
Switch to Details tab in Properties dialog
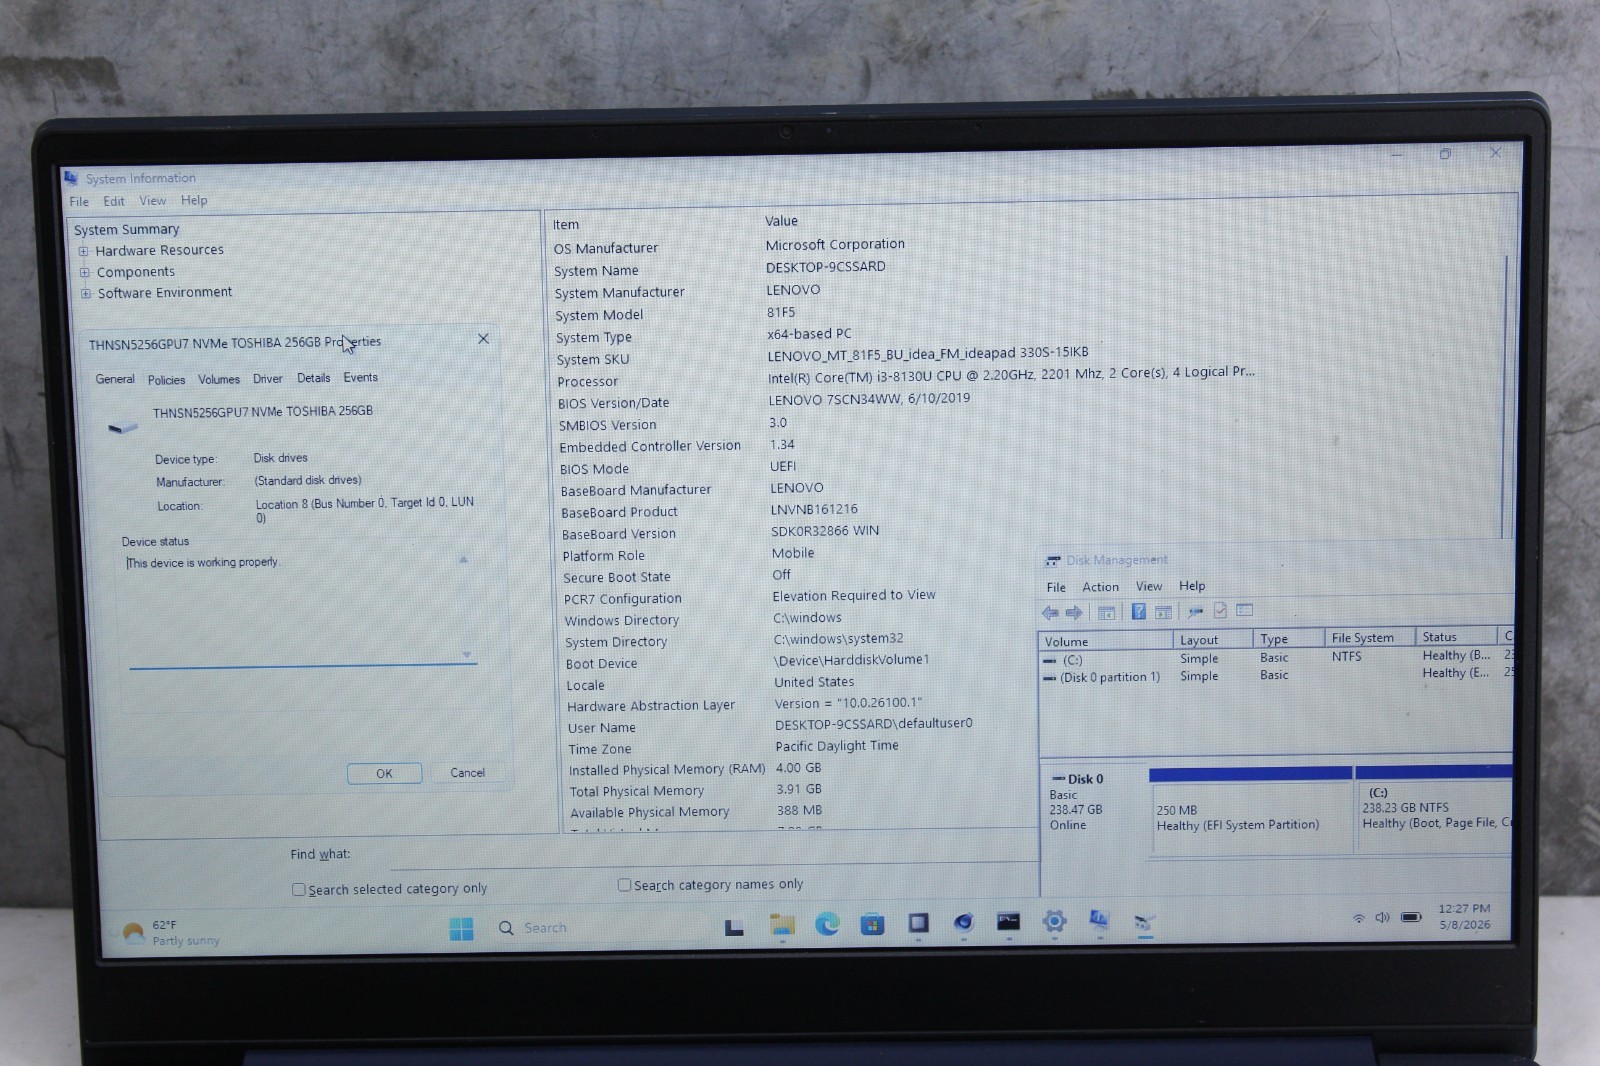click(x=313, y=378)
